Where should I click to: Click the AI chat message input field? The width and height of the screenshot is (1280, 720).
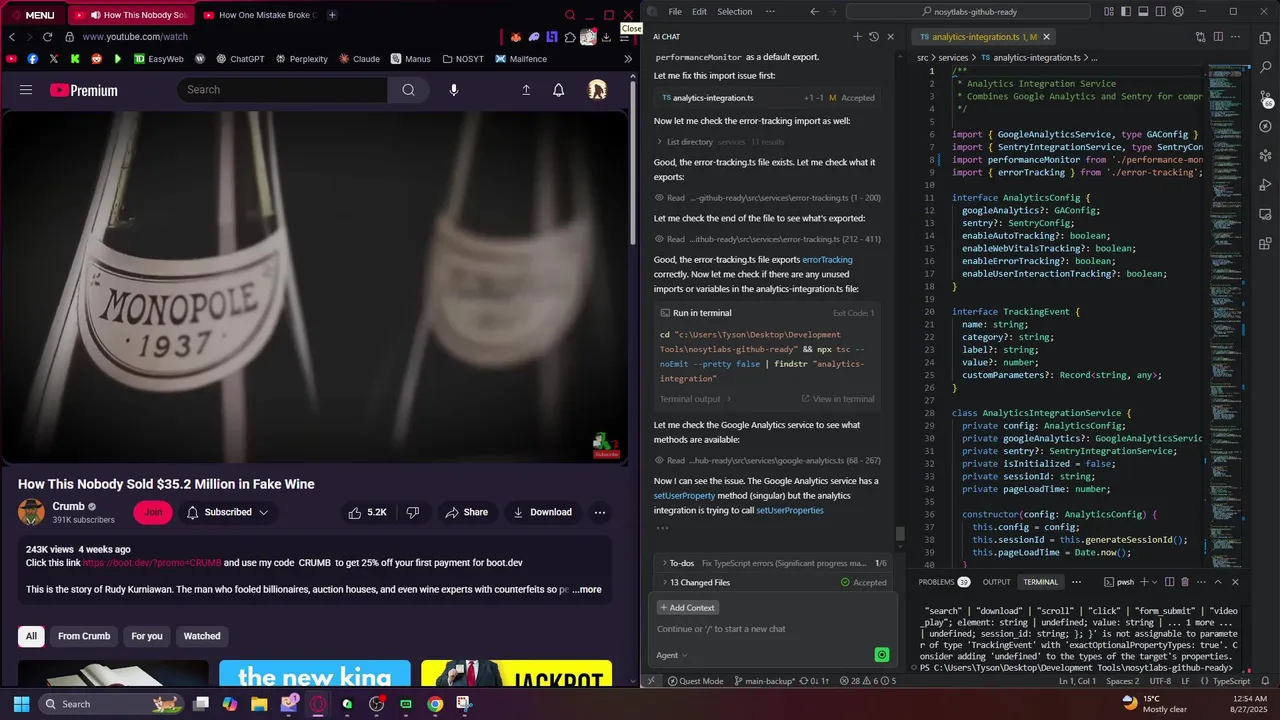click(773, 629)
